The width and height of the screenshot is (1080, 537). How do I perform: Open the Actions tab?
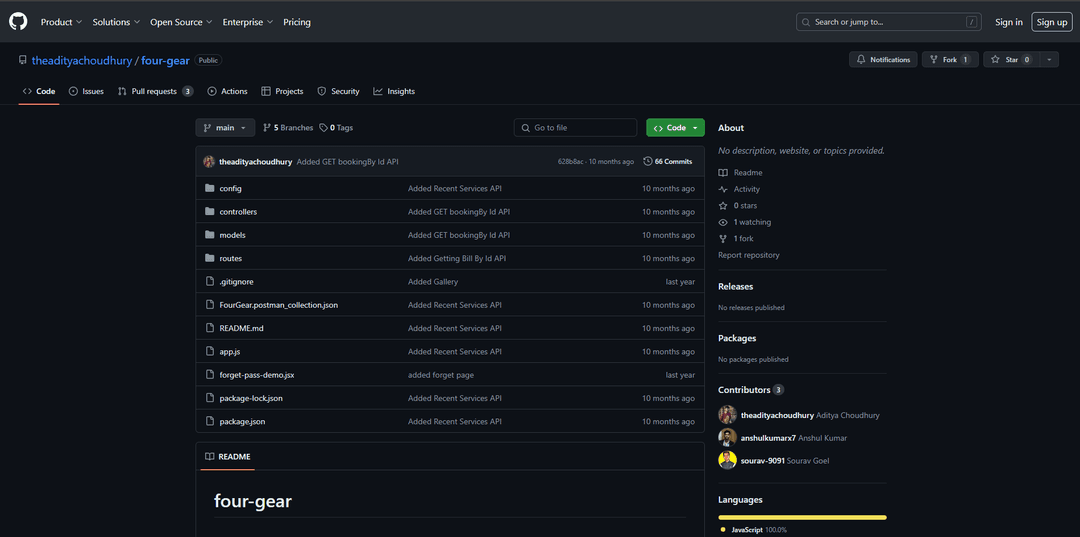point(227,91)
